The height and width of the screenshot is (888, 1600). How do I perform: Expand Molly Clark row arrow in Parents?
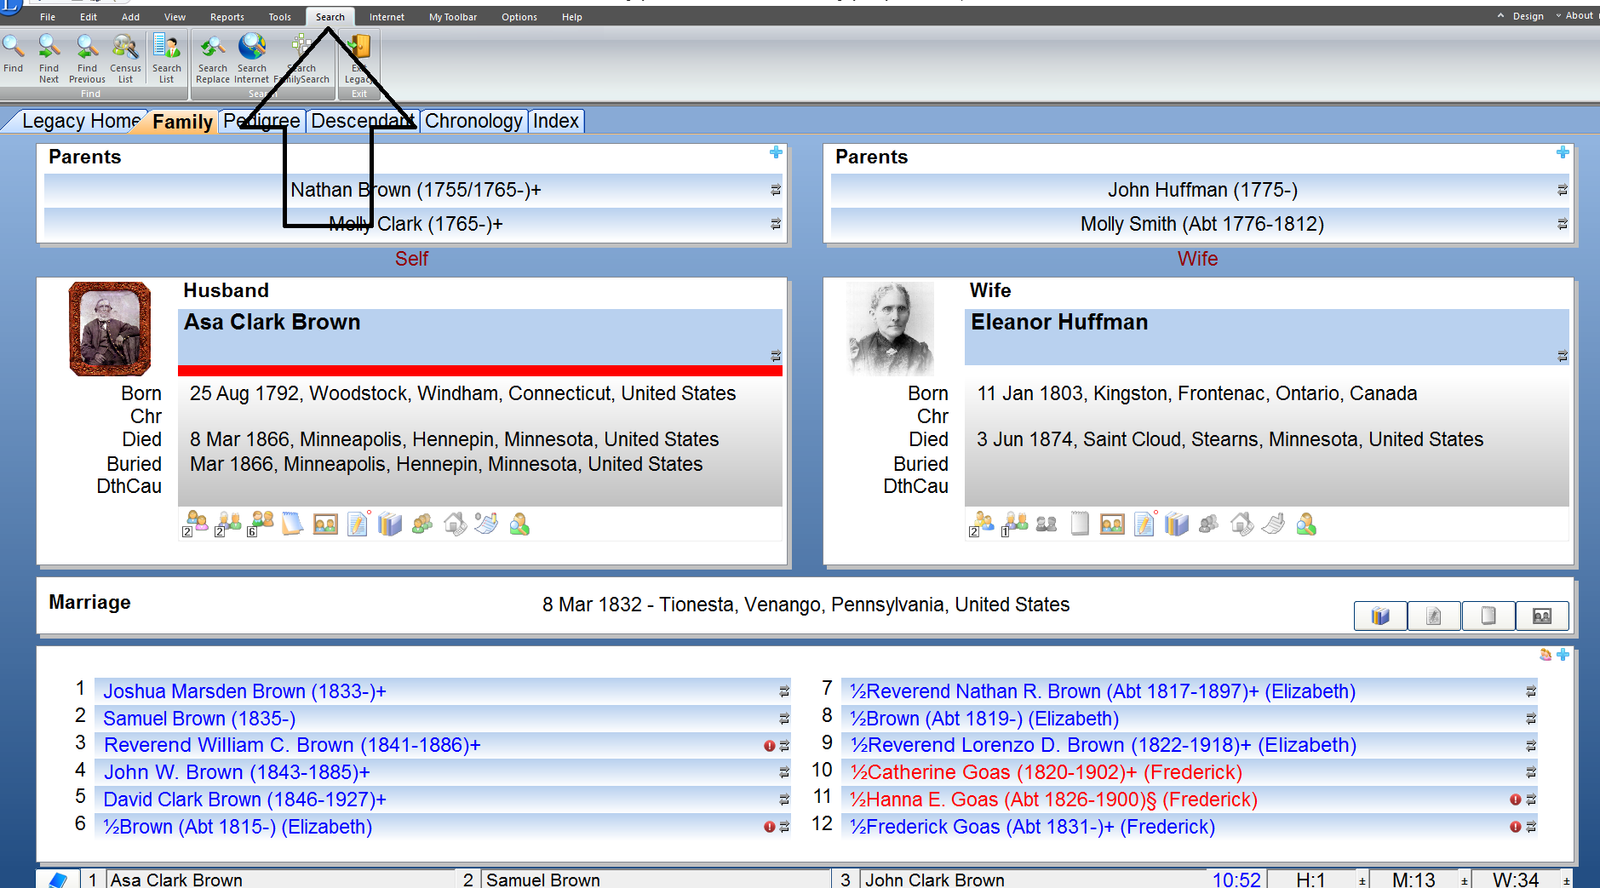pos(776,224)
